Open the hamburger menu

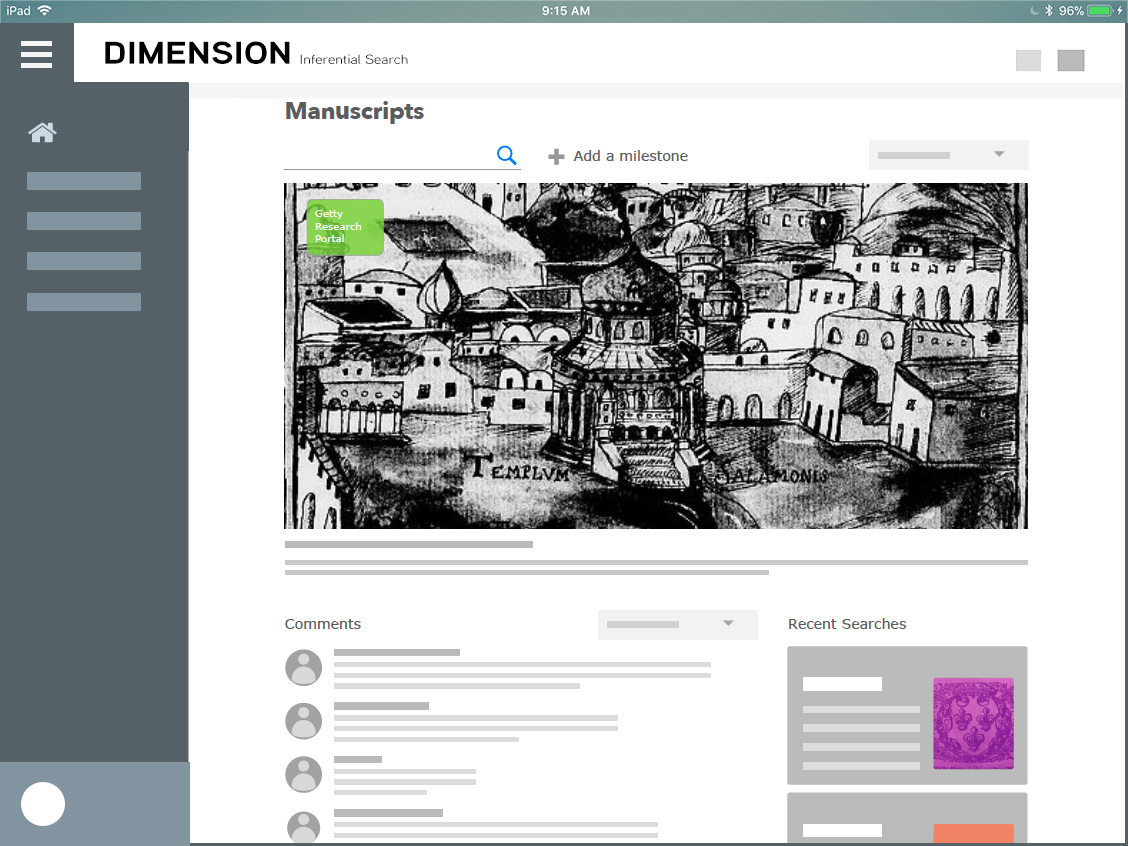pos(36,54)
